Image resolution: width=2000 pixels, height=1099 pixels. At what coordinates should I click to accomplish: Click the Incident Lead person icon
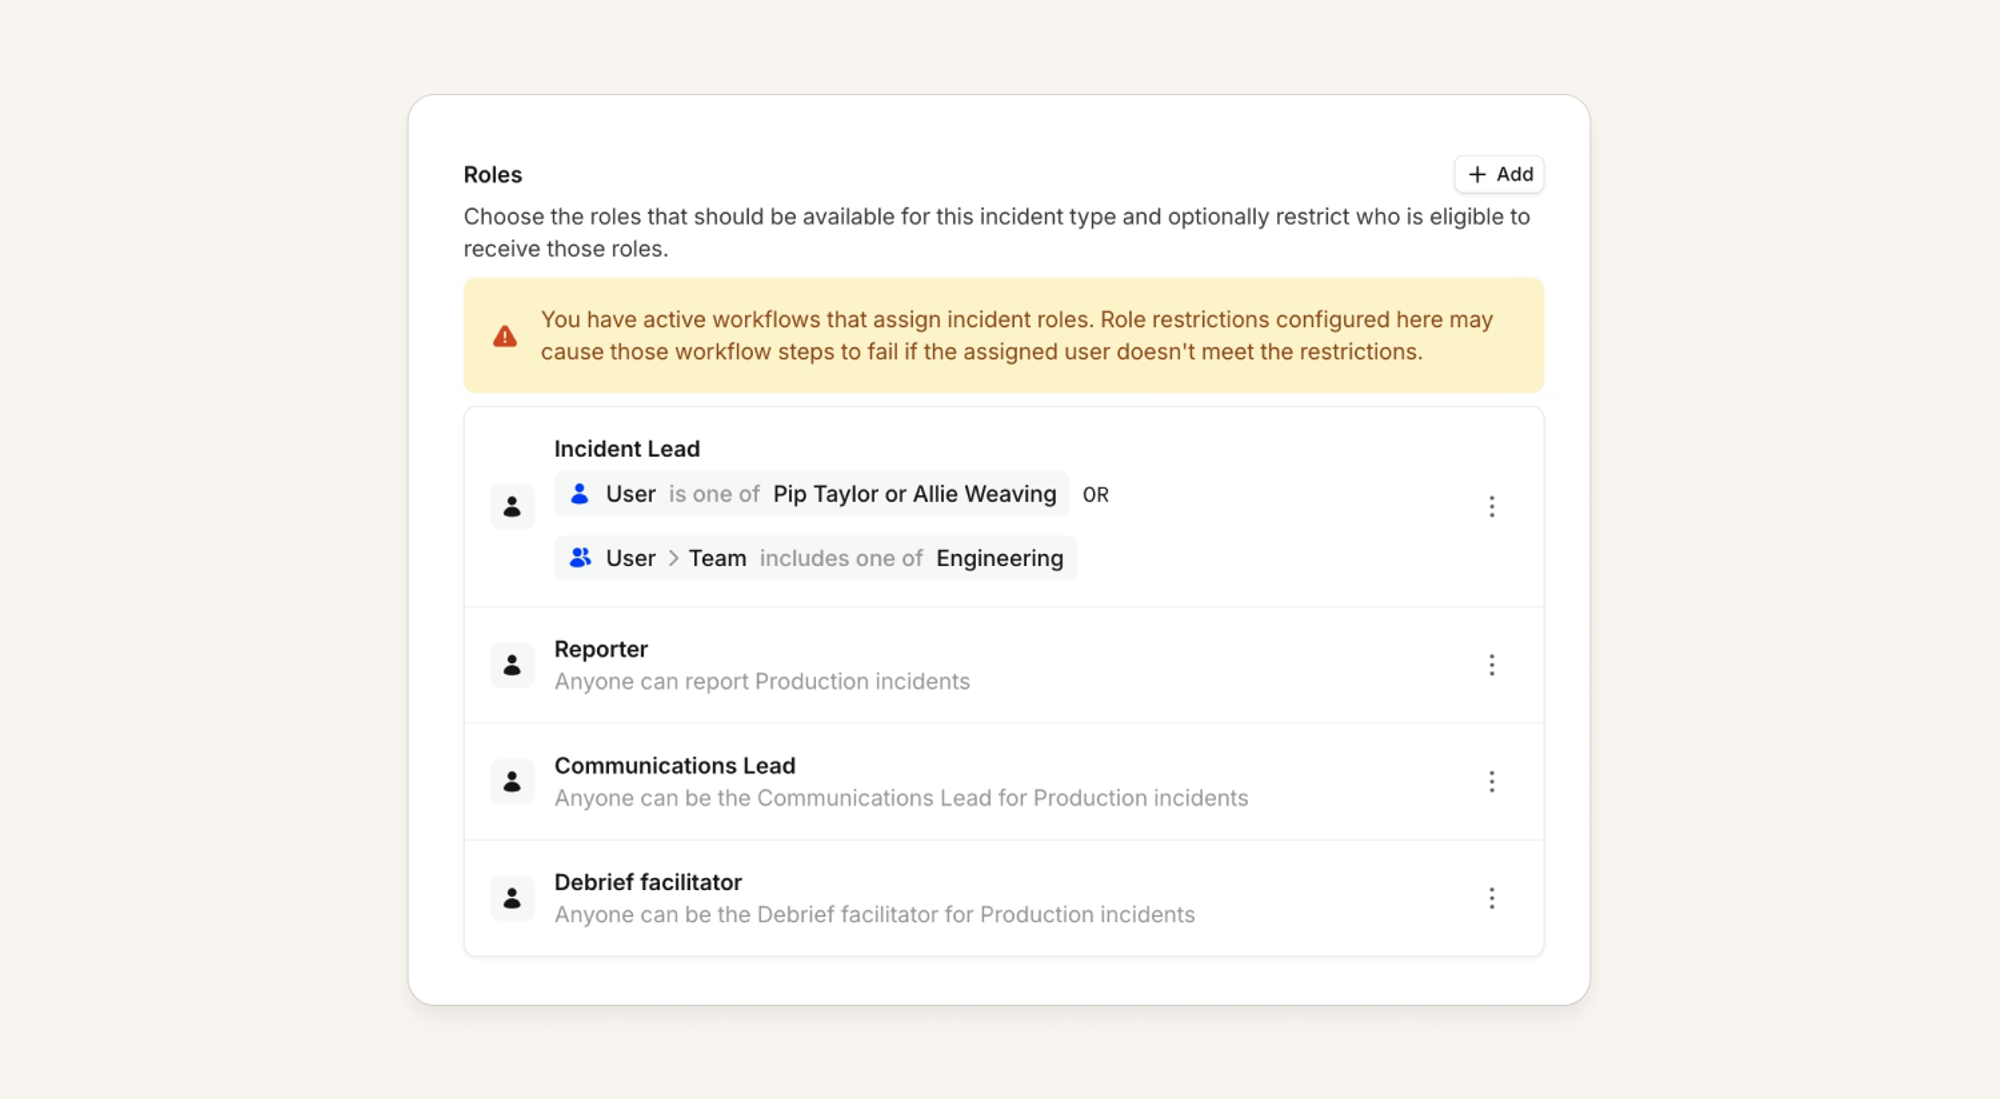click(512, 506)
